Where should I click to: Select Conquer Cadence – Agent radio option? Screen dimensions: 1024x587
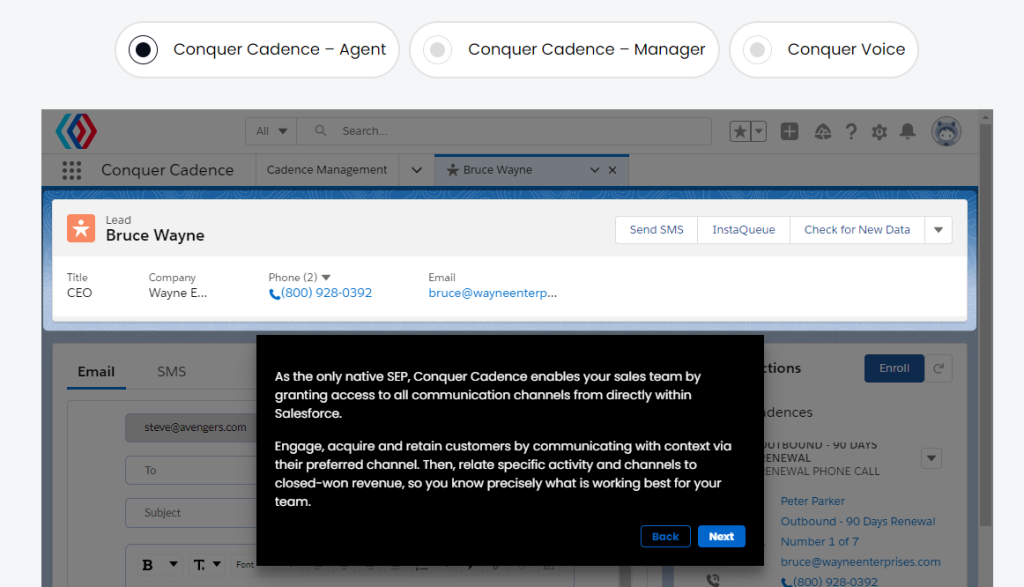coord(257,50)
